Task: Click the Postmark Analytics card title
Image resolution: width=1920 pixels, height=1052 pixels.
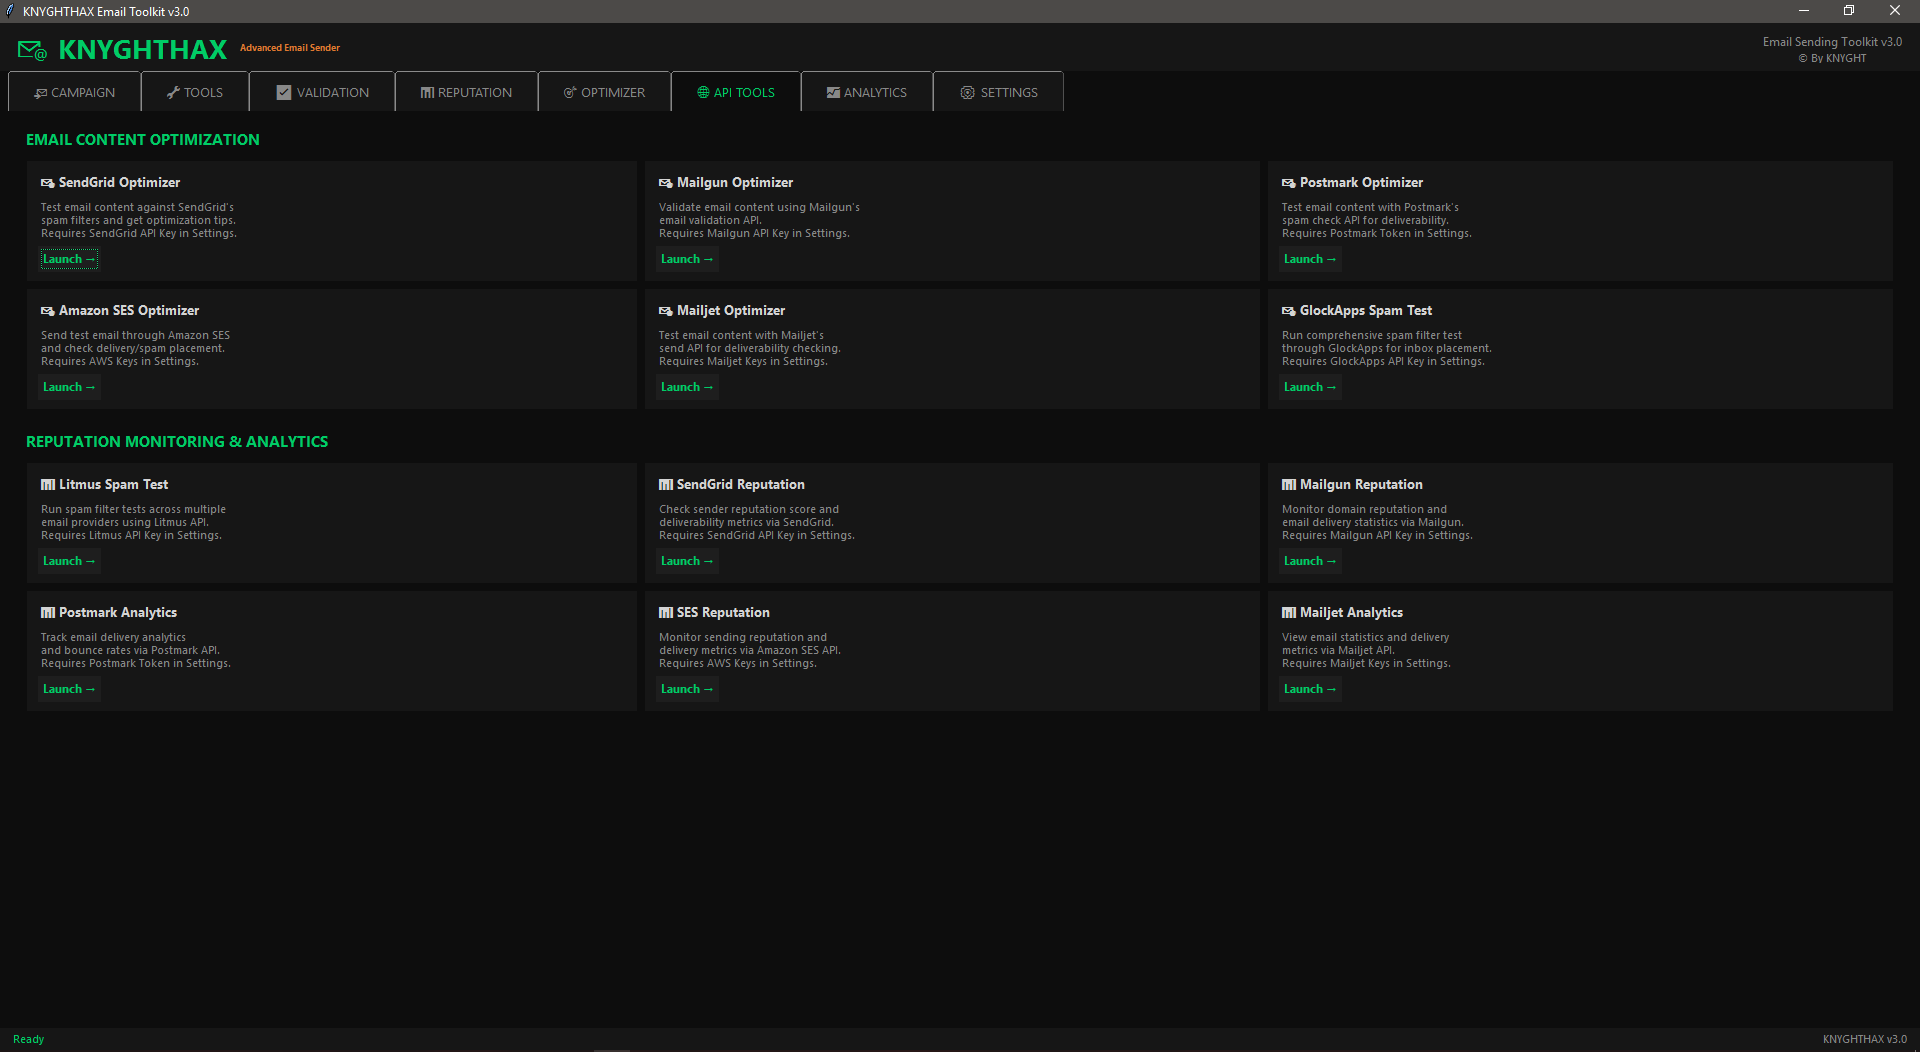Action: point(118,613)
